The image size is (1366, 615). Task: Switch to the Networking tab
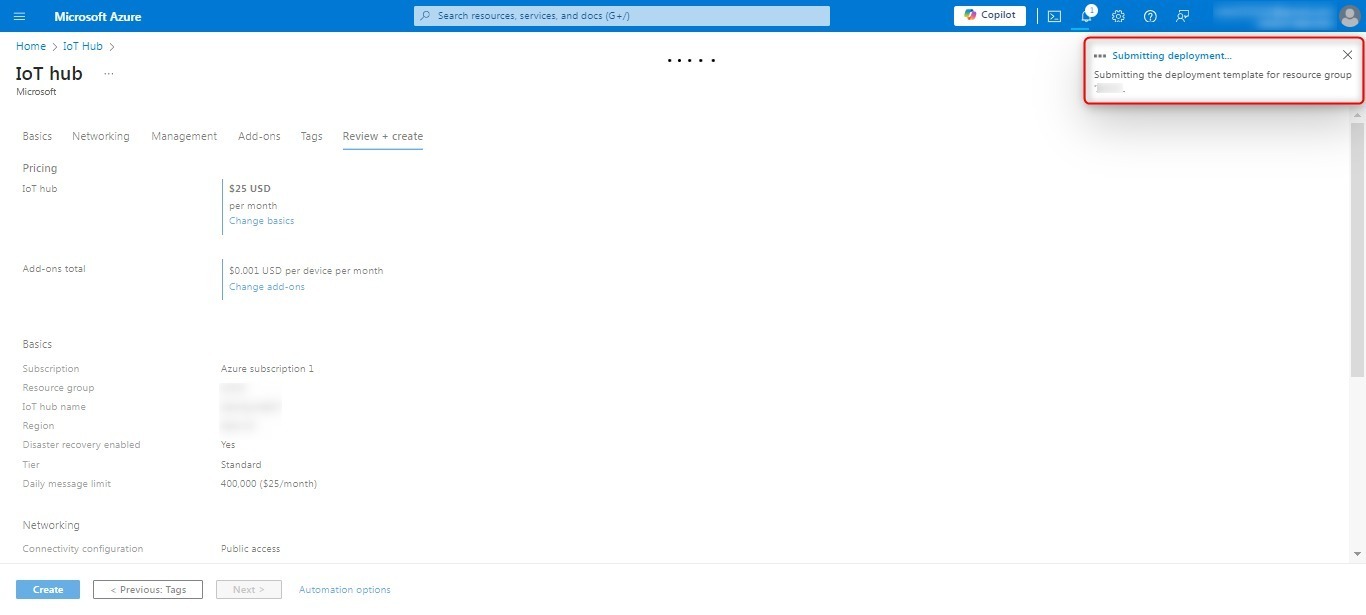[x=101, y=136]
